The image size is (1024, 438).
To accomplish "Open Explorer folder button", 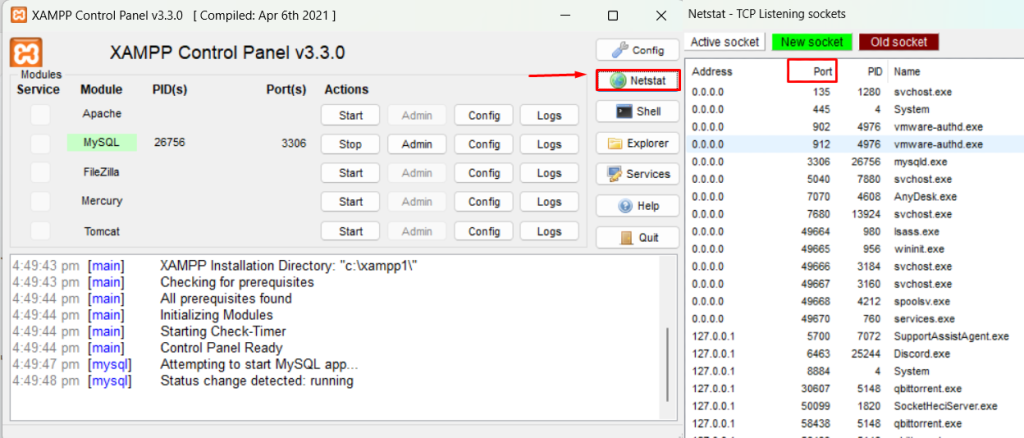I will tap(637, 143).
